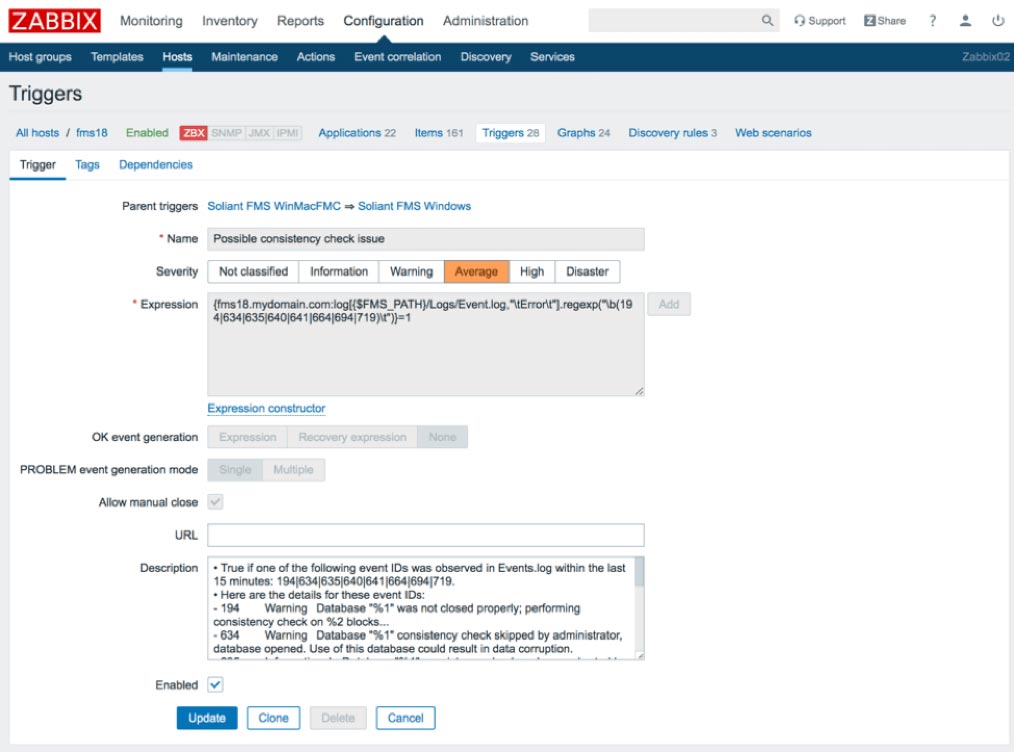Open the Tags tab
The height and width of the screenshot is (752, 1014).
tap(87, 164)
